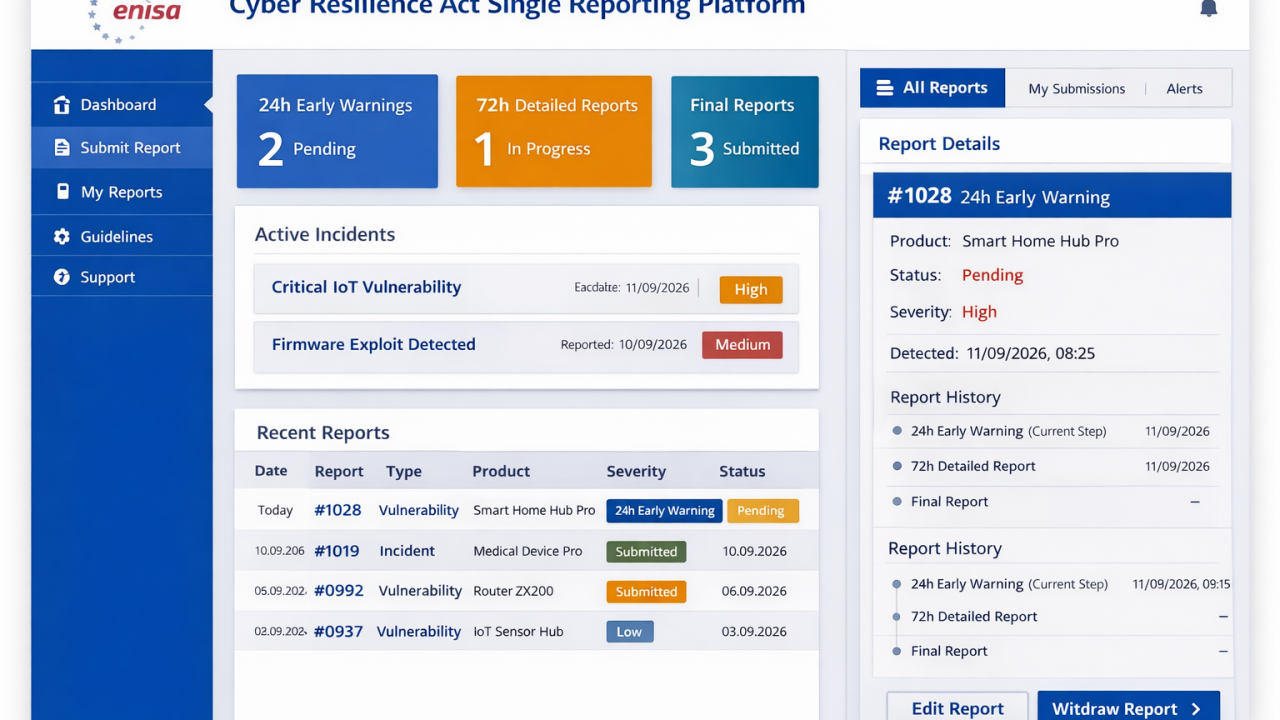Click the 03.09.2026 date for #0937

[754, 632]
